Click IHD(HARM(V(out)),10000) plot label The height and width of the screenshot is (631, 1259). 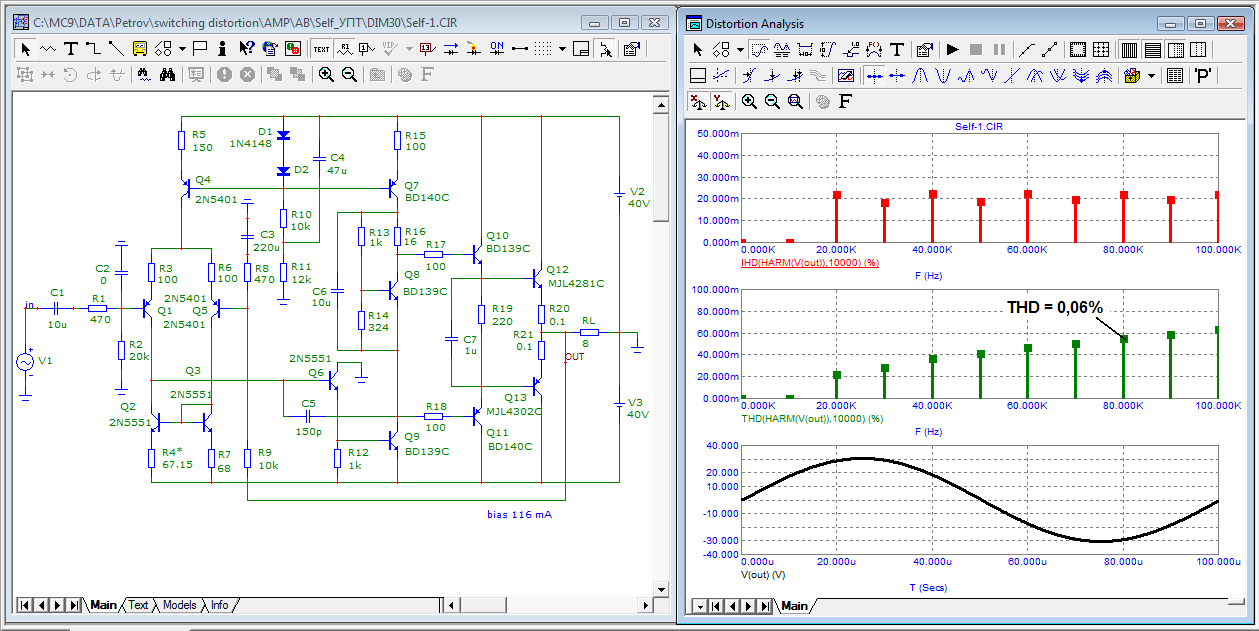point(810,262)
